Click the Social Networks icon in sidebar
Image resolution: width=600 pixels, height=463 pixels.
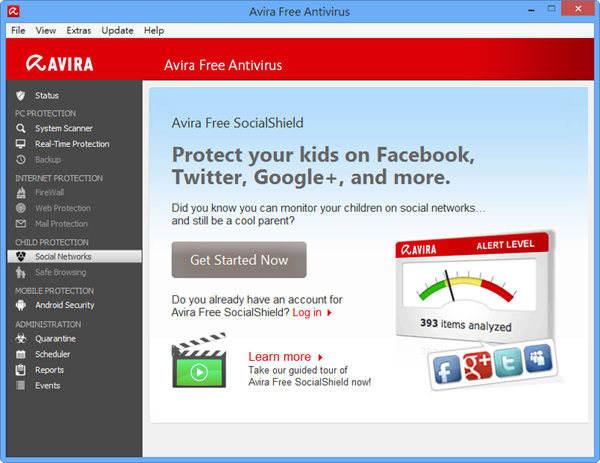pyautogui.click(x=21, y=256)
